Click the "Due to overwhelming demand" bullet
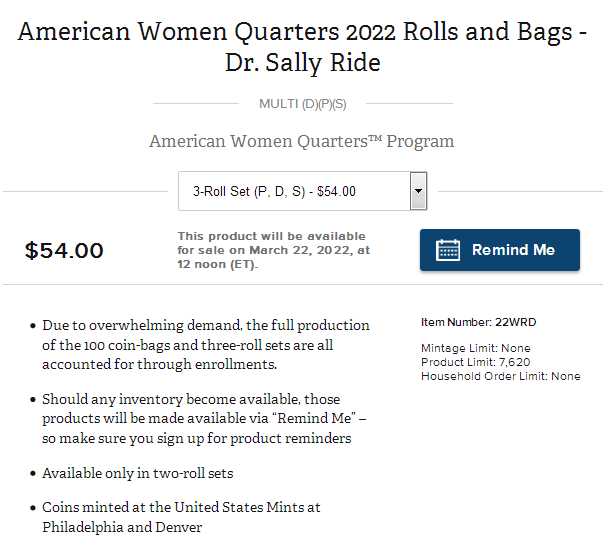The height and width of the screenshot is (558, 613). pos(206,345)
